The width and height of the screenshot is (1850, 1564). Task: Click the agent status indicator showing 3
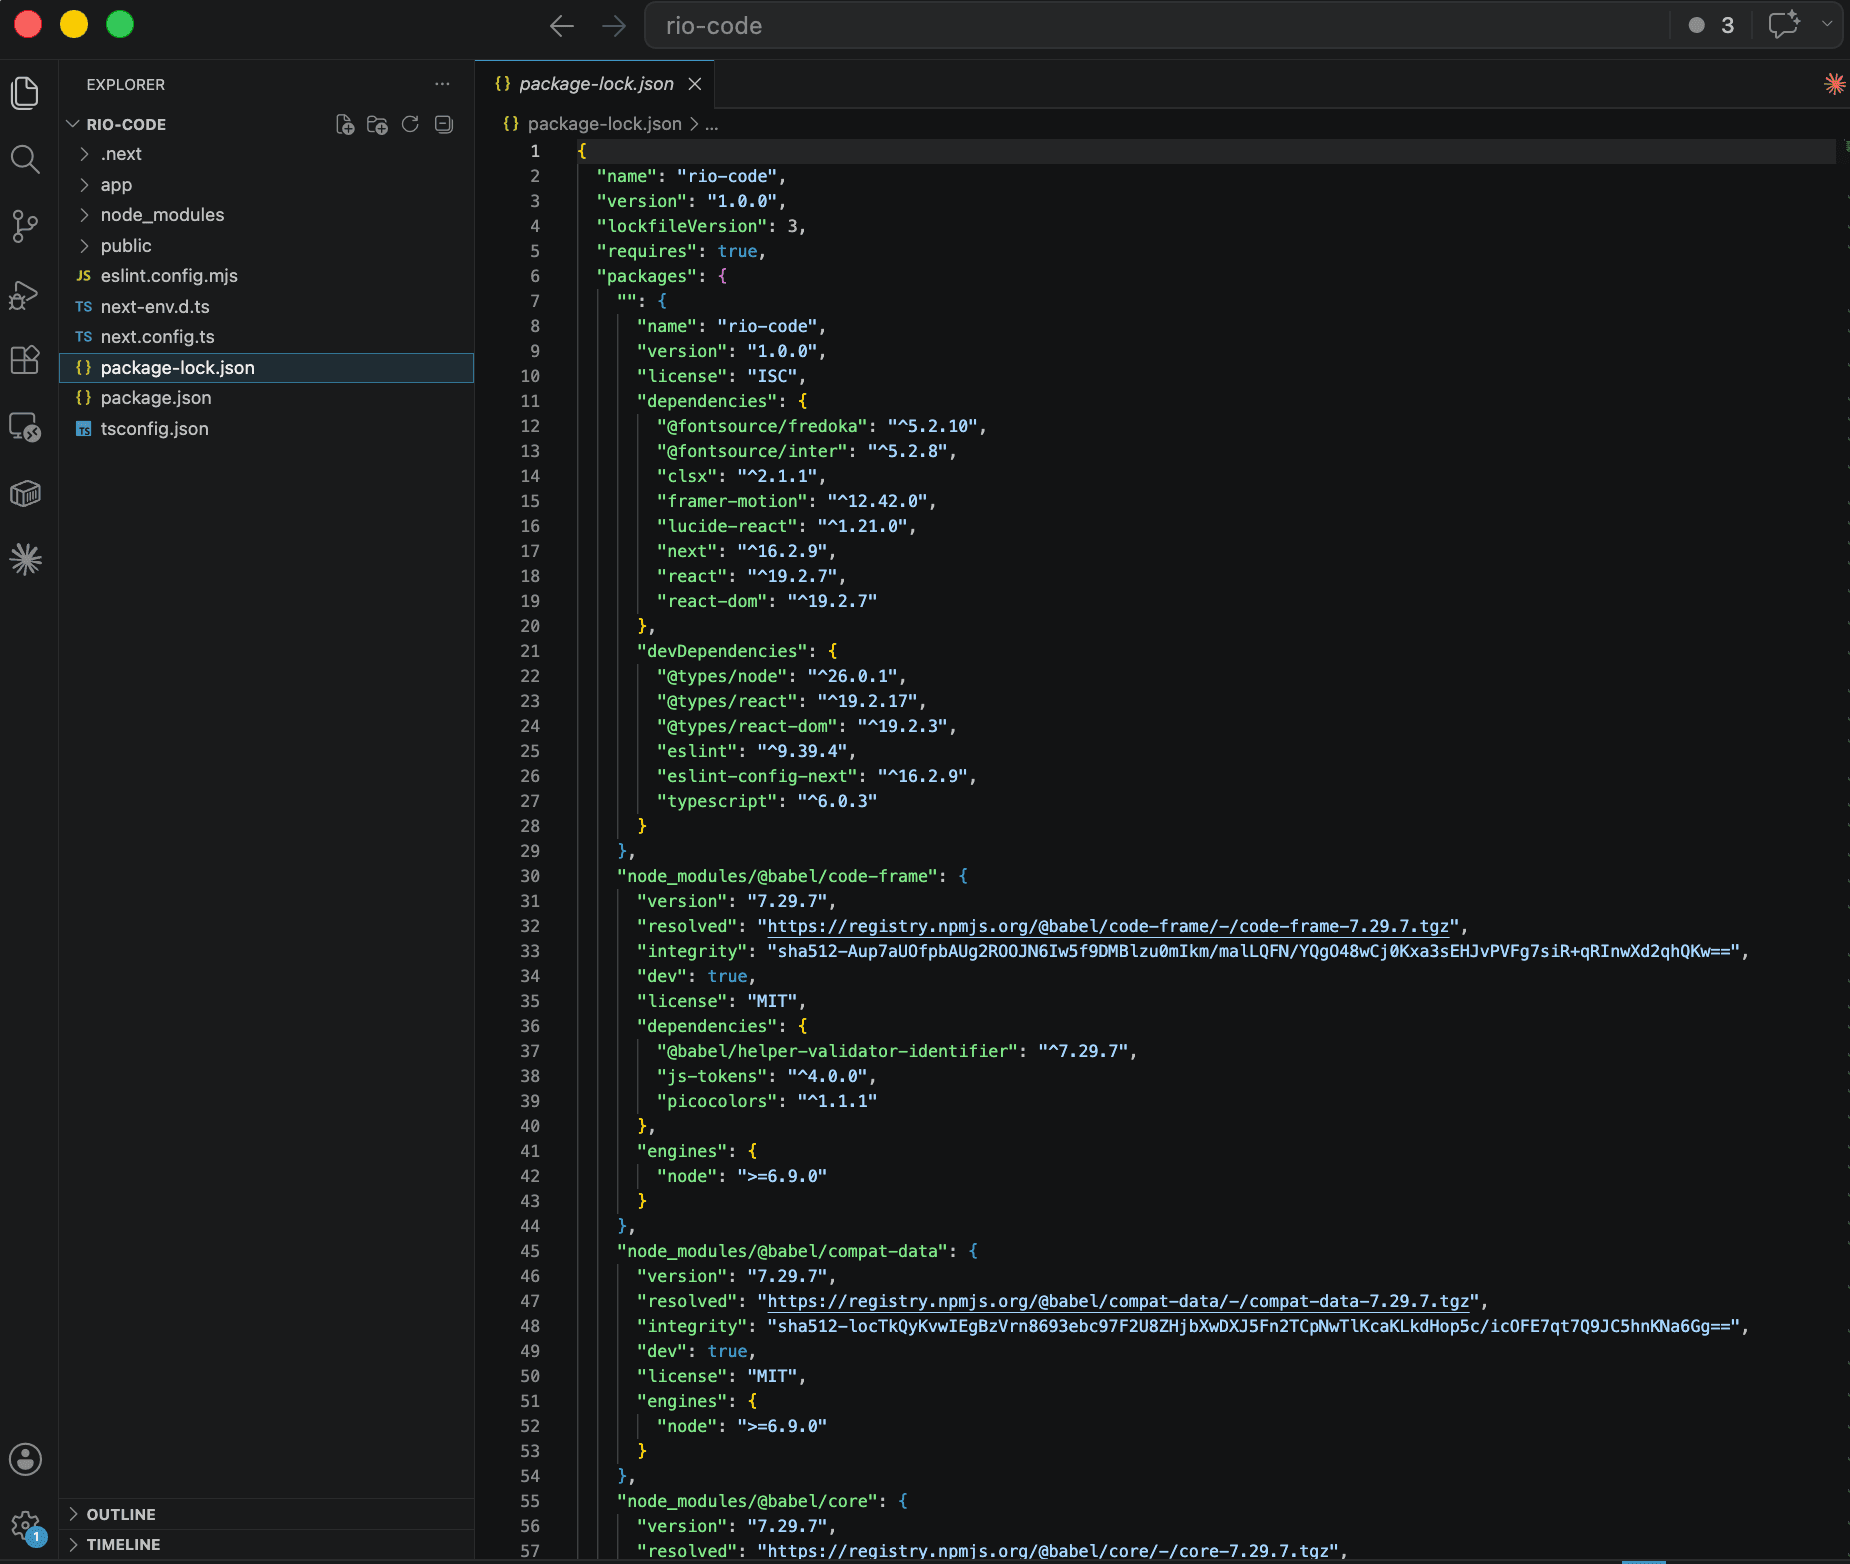(1711, 26)
